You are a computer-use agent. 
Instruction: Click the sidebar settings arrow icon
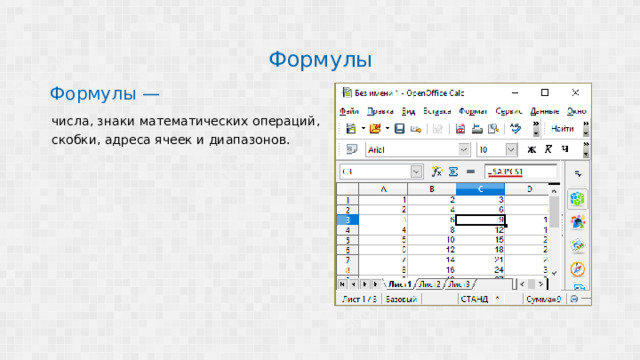pos(578,174)
